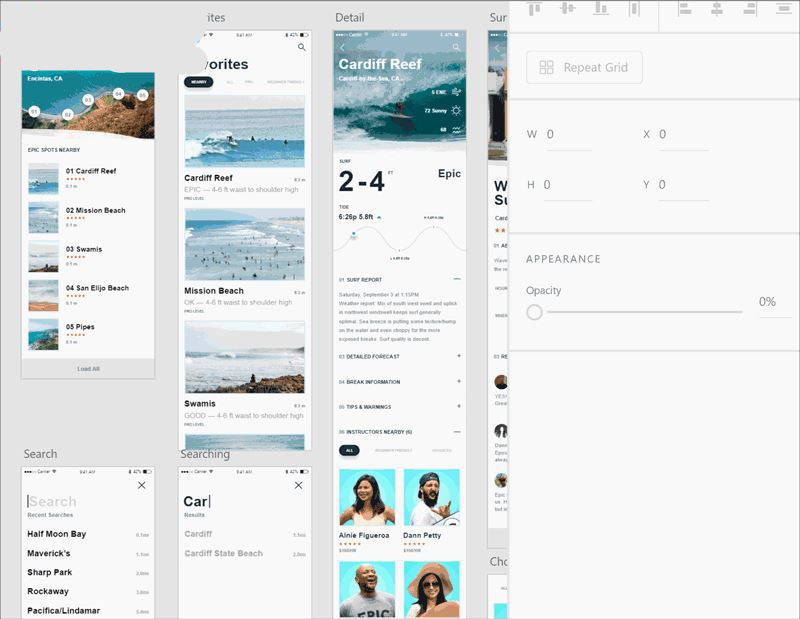Click the Cardiff Reef title on Detail artboard

[380, 64]
